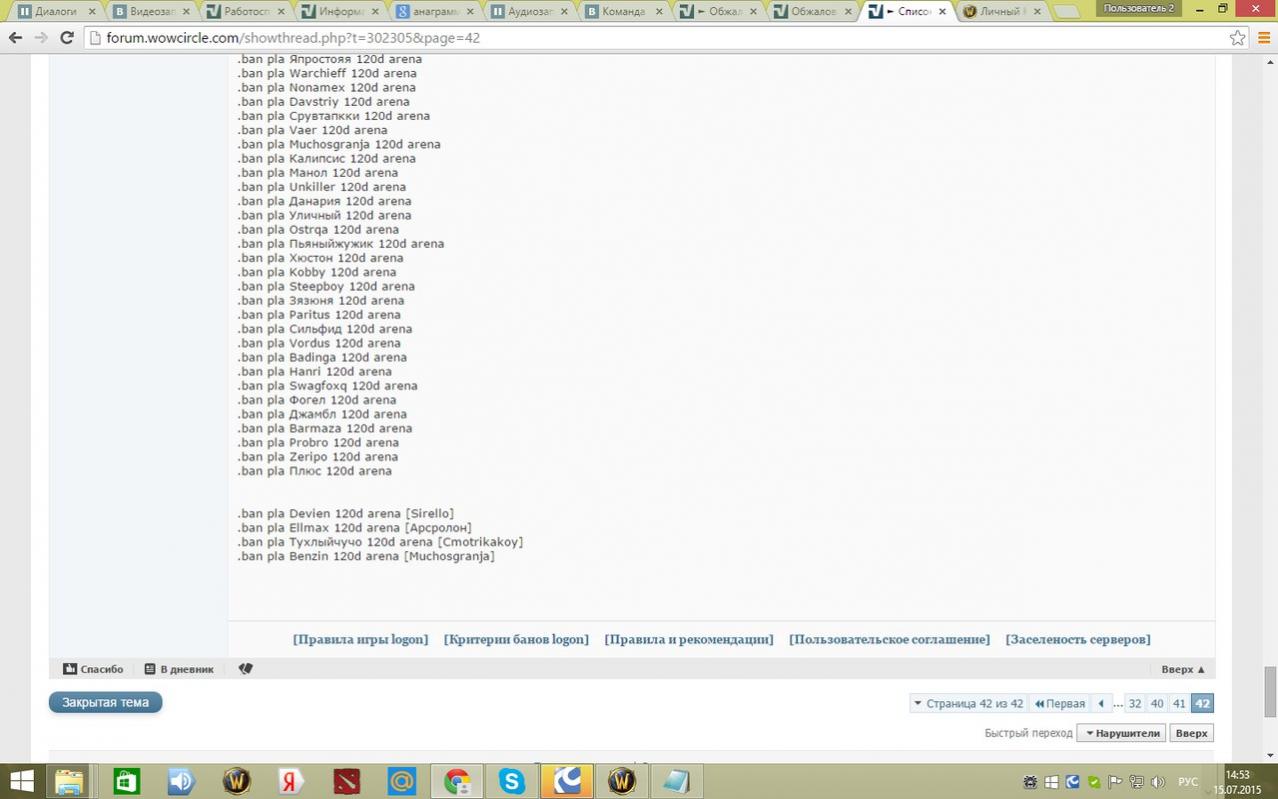This screenshot has width=1278, height=799.
Task: Open the Chrome hamburger menu
Action: pos(1264,38)
